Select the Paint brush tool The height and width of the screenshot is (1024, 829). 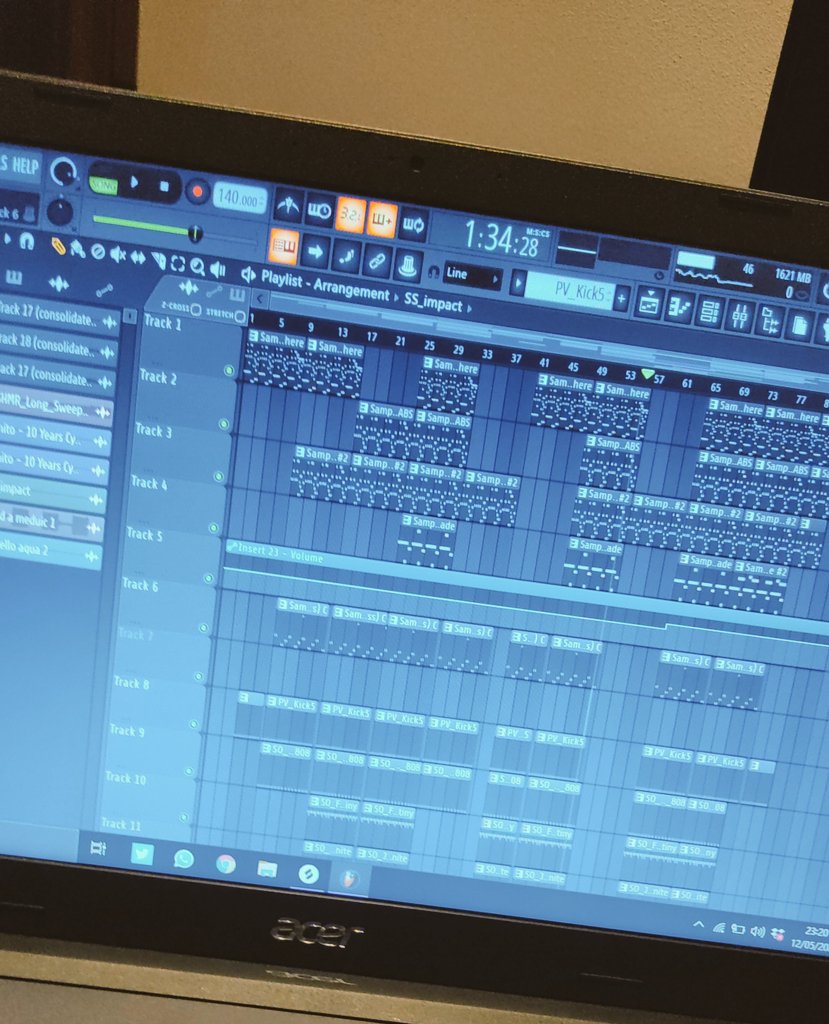click(x=78, y=249)
